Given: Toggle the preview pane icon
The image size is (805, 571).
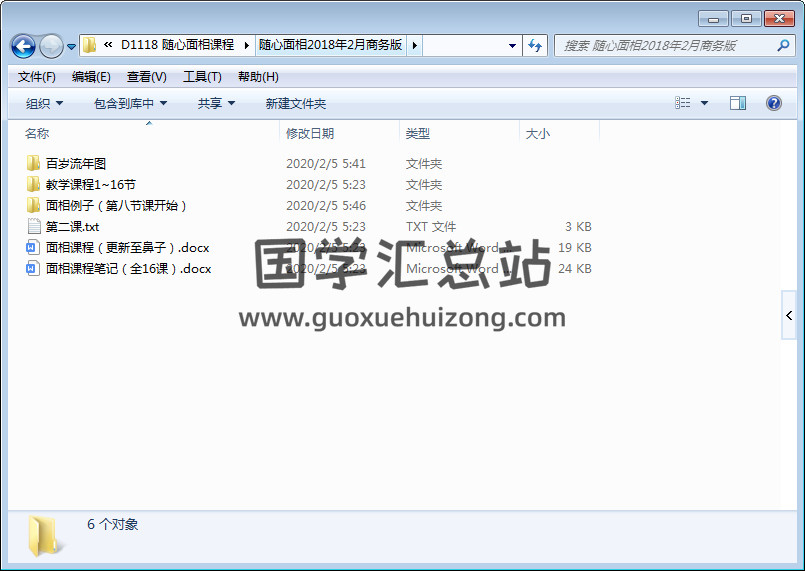Looking at the screenshot, I should coord(738,103).
